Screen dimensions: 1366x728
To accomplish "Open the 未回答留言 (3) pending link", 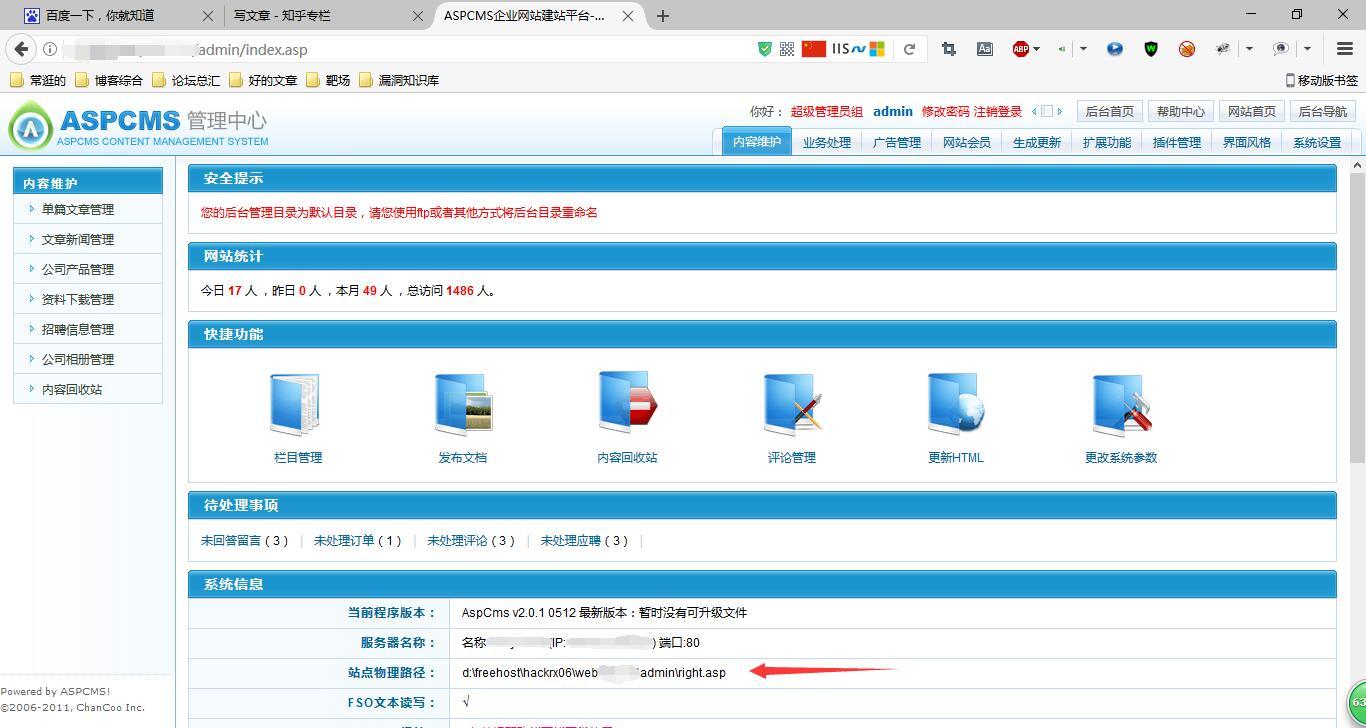I will 245,541.
